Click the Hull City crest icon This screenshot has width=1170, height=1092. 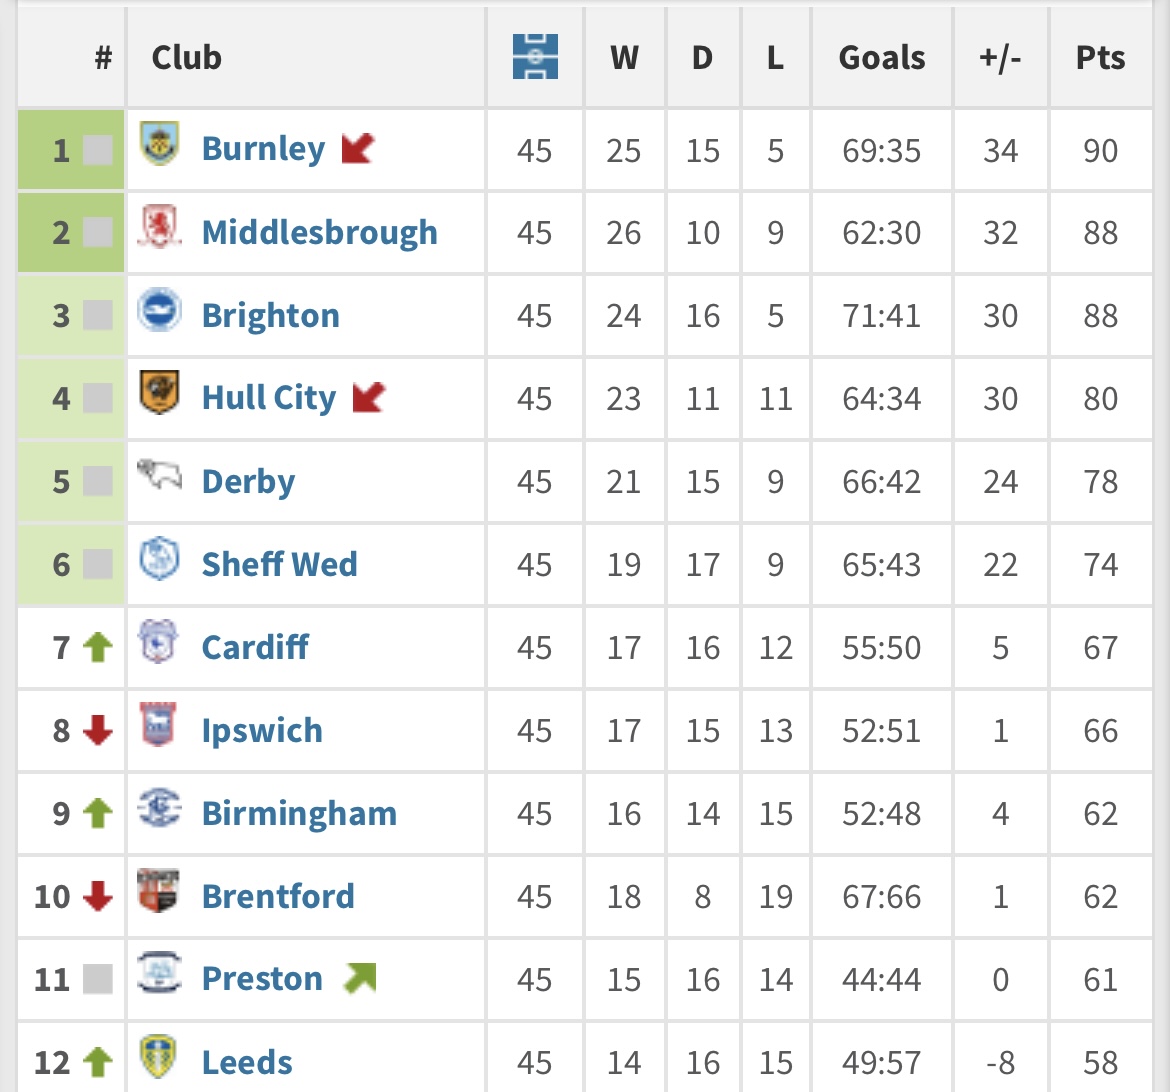[x=158, y=393]
